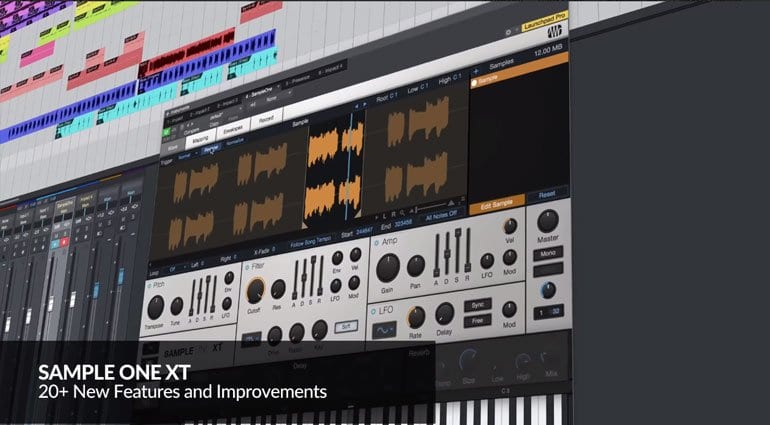Viewport: 770px width, 425px height.
Task: Click the PreSonus logo icon
Action: (555, 32)
